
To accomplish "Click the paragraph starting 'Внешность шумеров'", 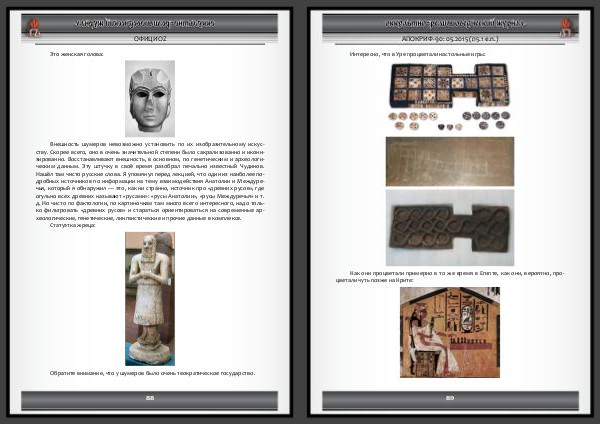I will [x=150, y=181].
